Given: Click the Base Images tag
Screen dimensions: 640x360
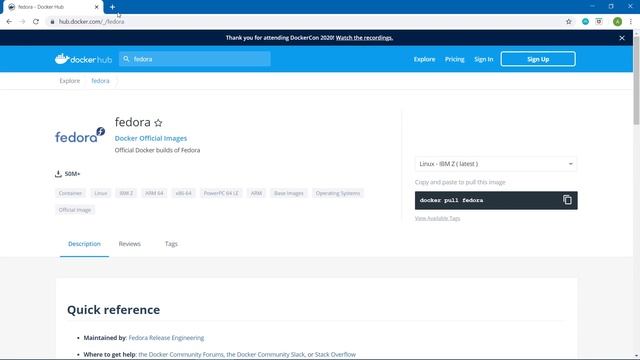Looking at the screenshot, I should click(x=289, y=193).
